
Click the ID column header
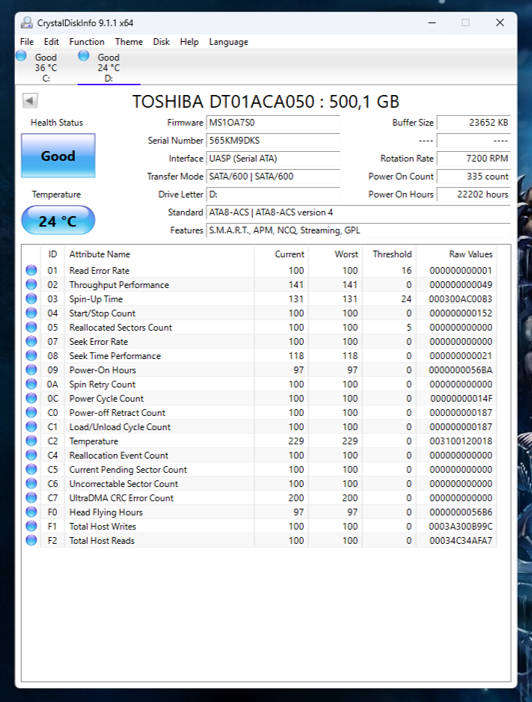point(52,254)
